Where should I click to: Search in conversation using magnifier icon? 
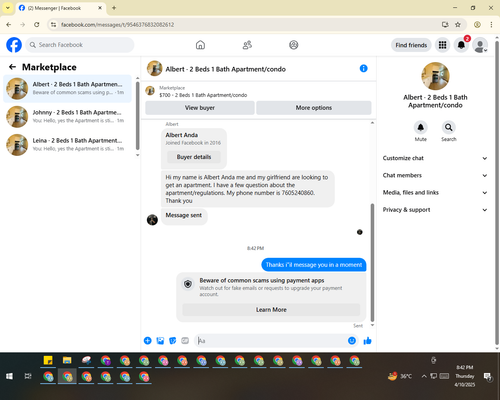(x=449, y=127)
